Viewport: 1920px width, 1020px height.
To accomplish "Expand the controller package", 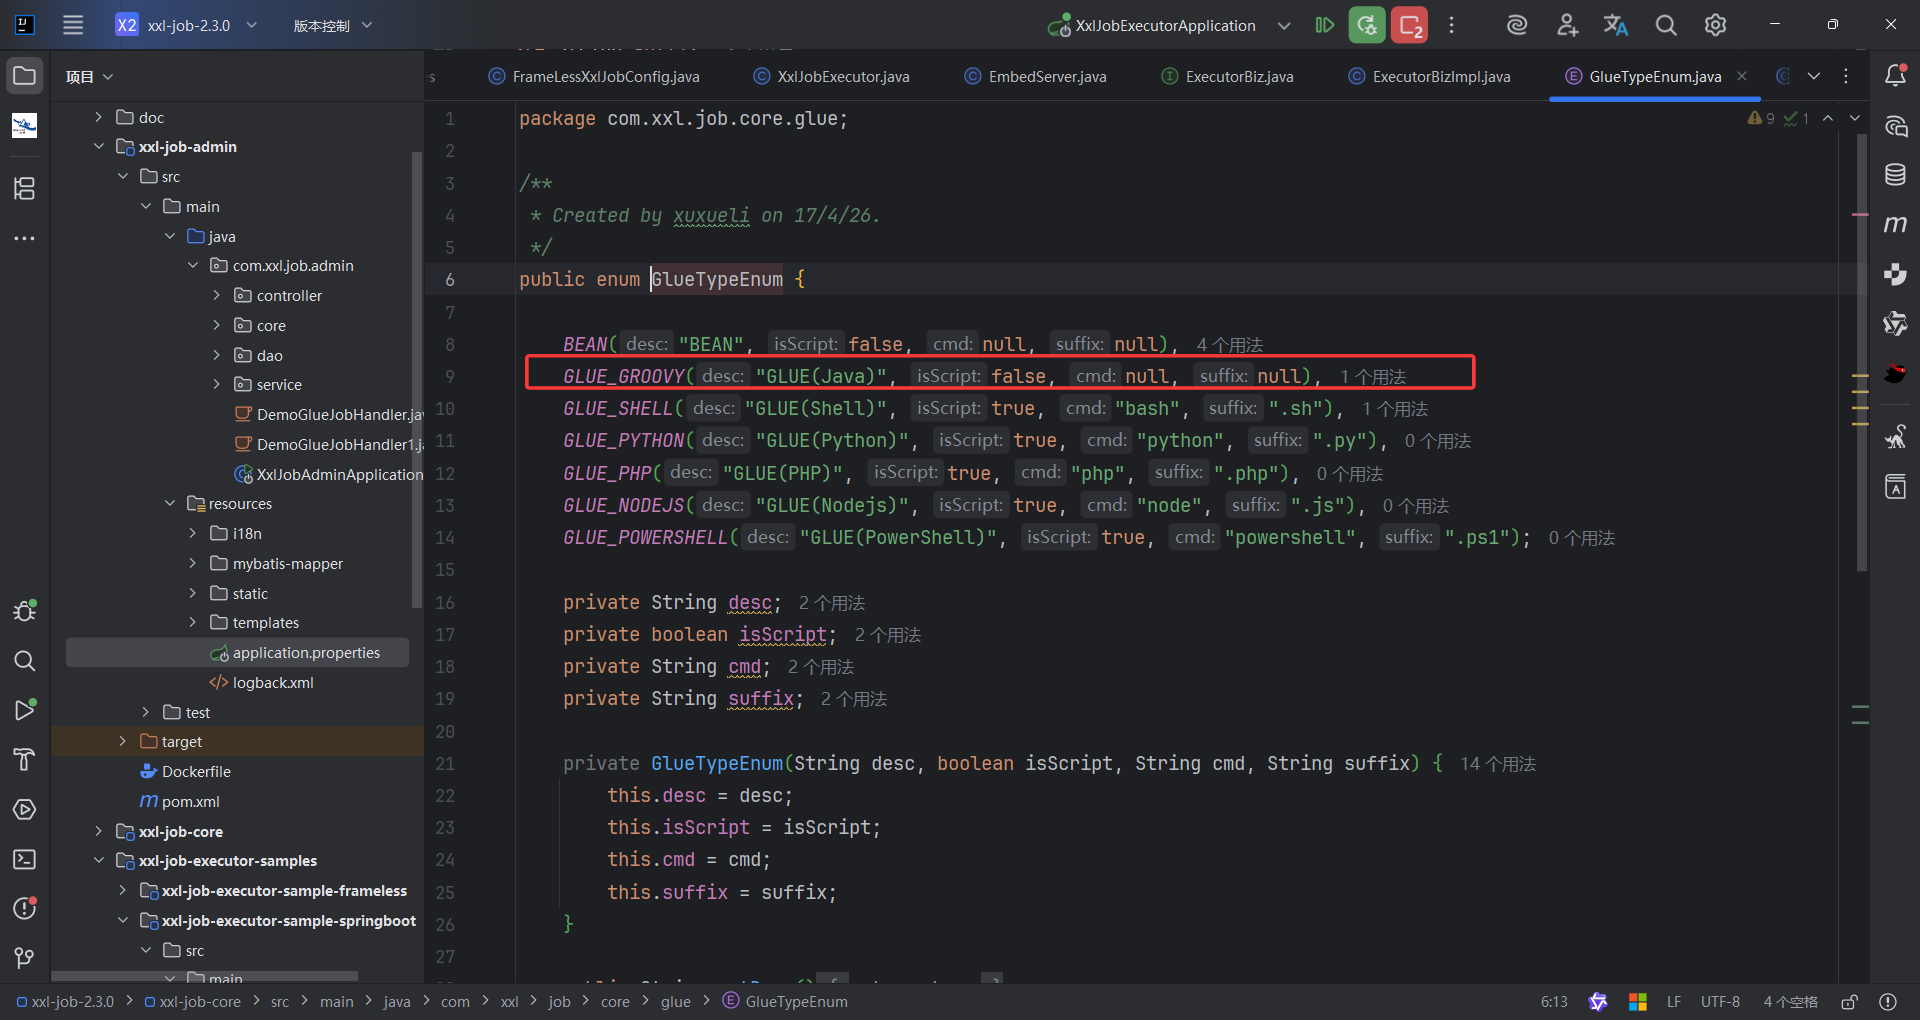I will click(217, 295).
